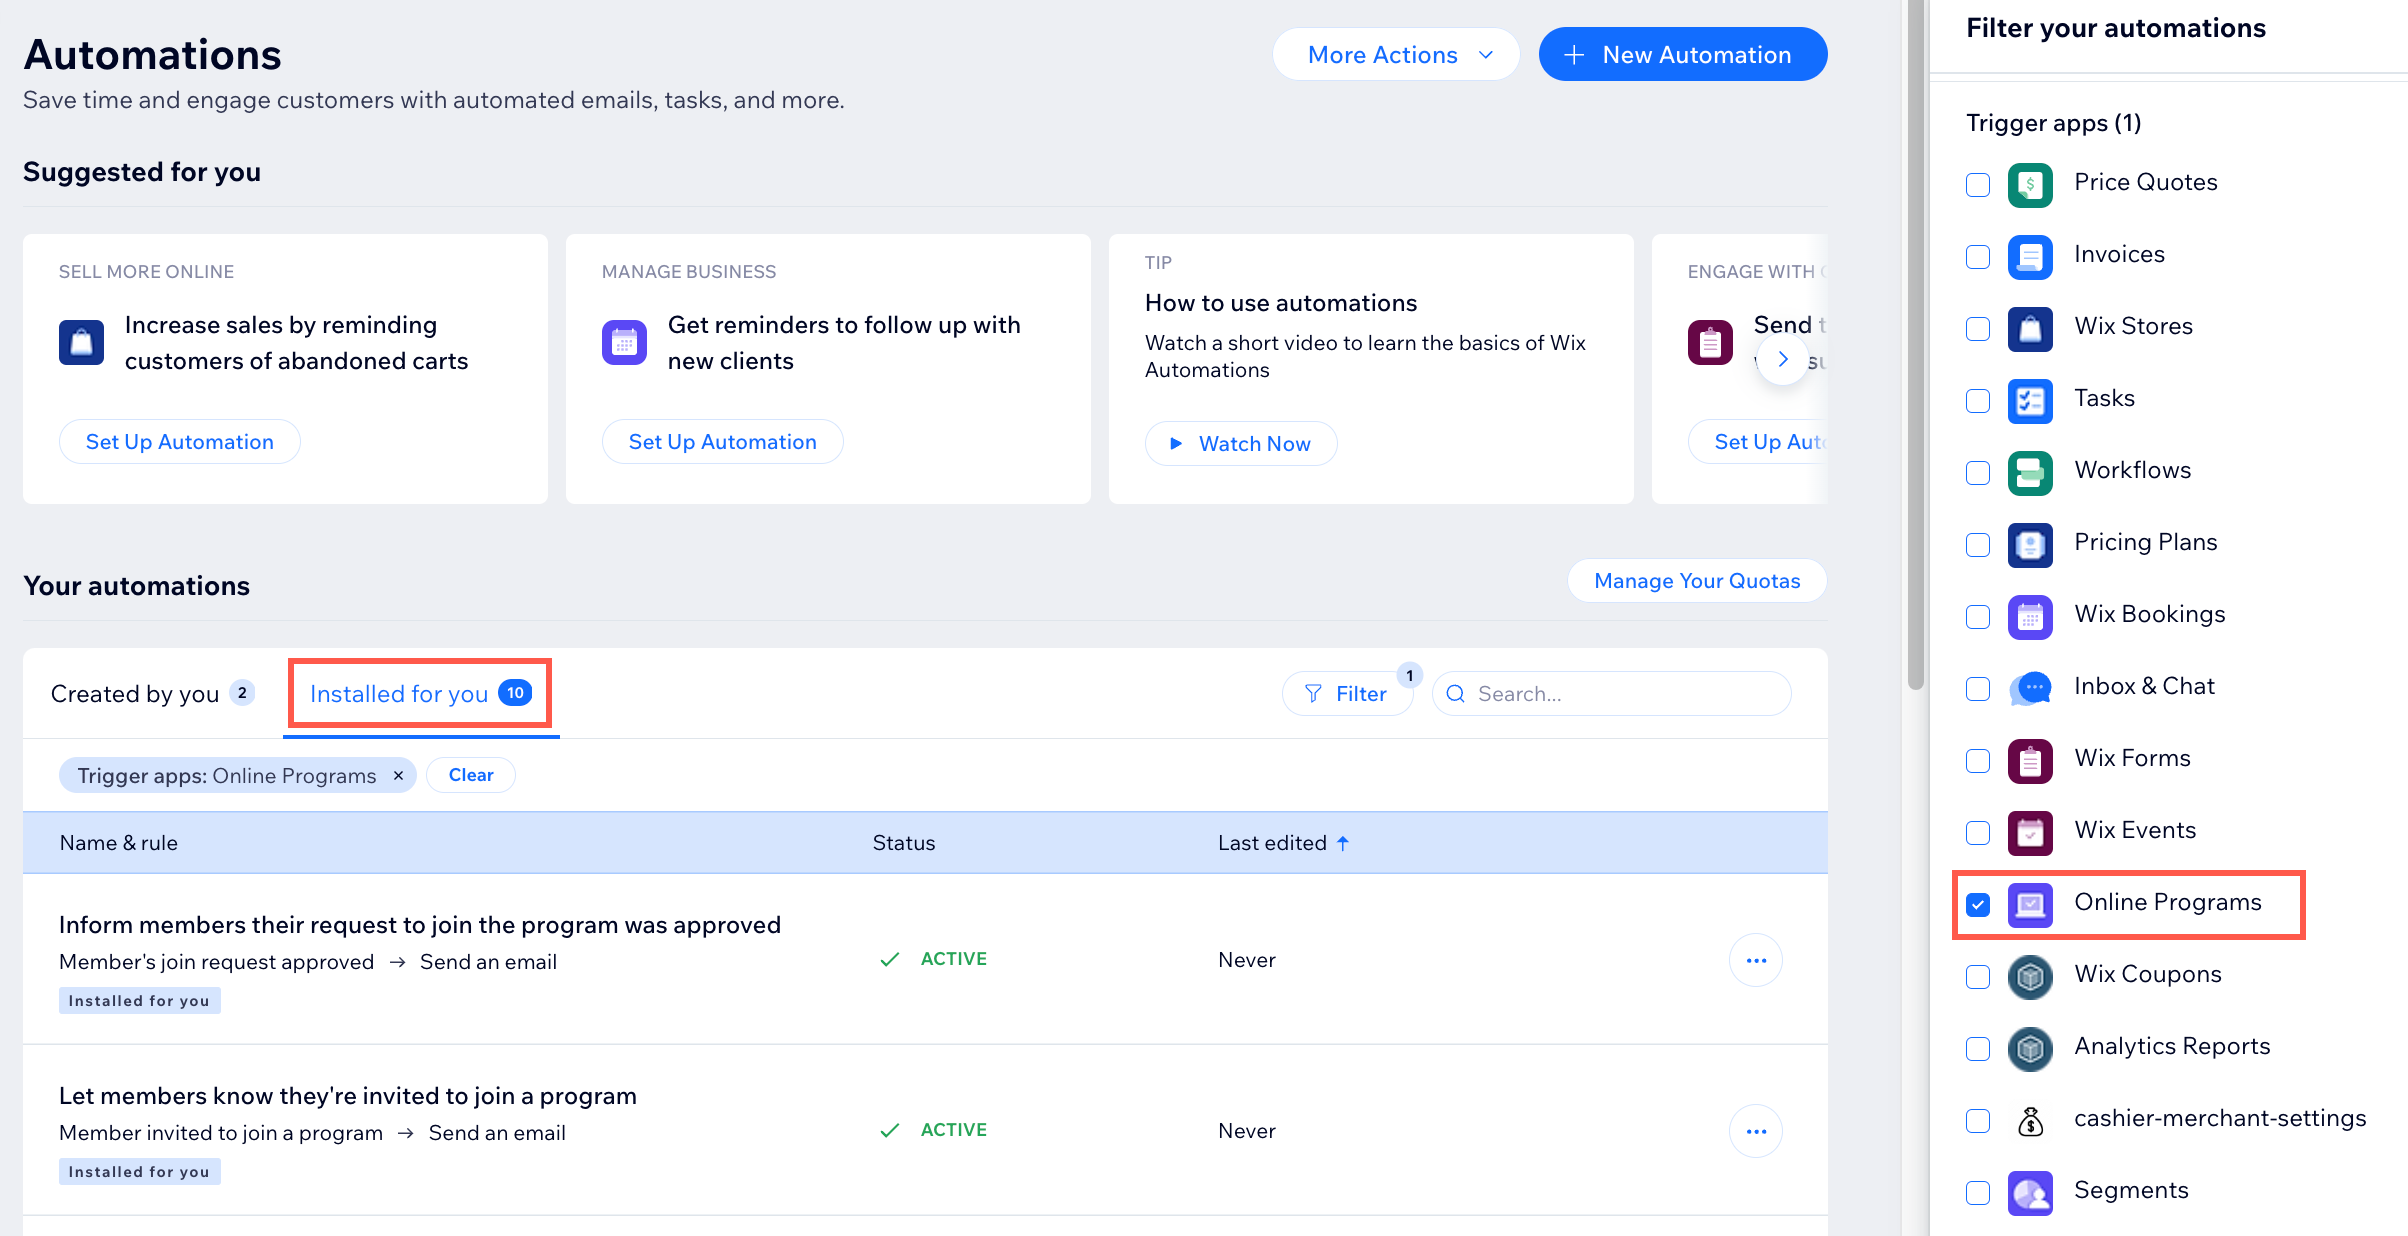2408x1236 pixels.
Task: Switch to Installed for you tab
Action: pos(420,694)
